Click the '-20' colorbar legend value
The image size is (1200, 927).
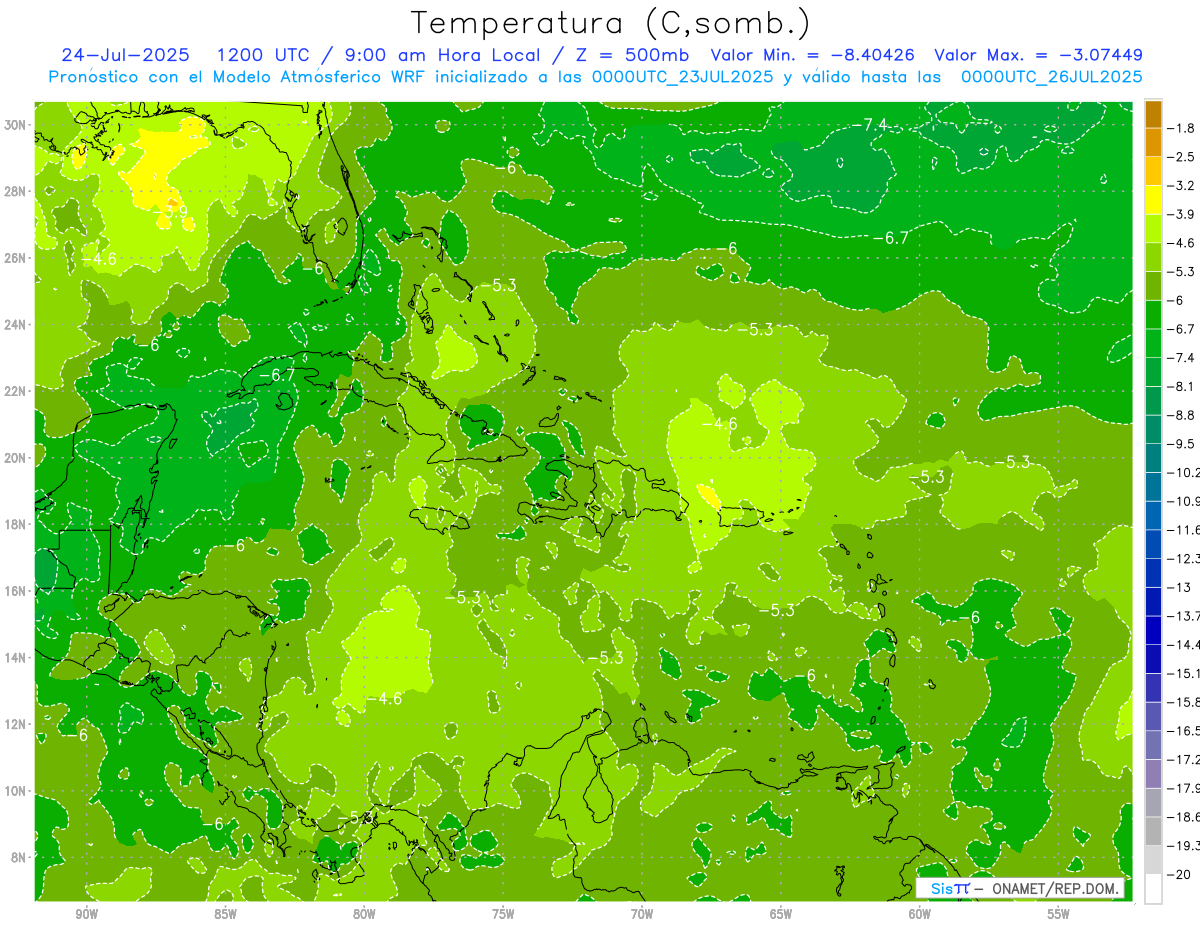pyautogui.click(x=1178, y=874)
